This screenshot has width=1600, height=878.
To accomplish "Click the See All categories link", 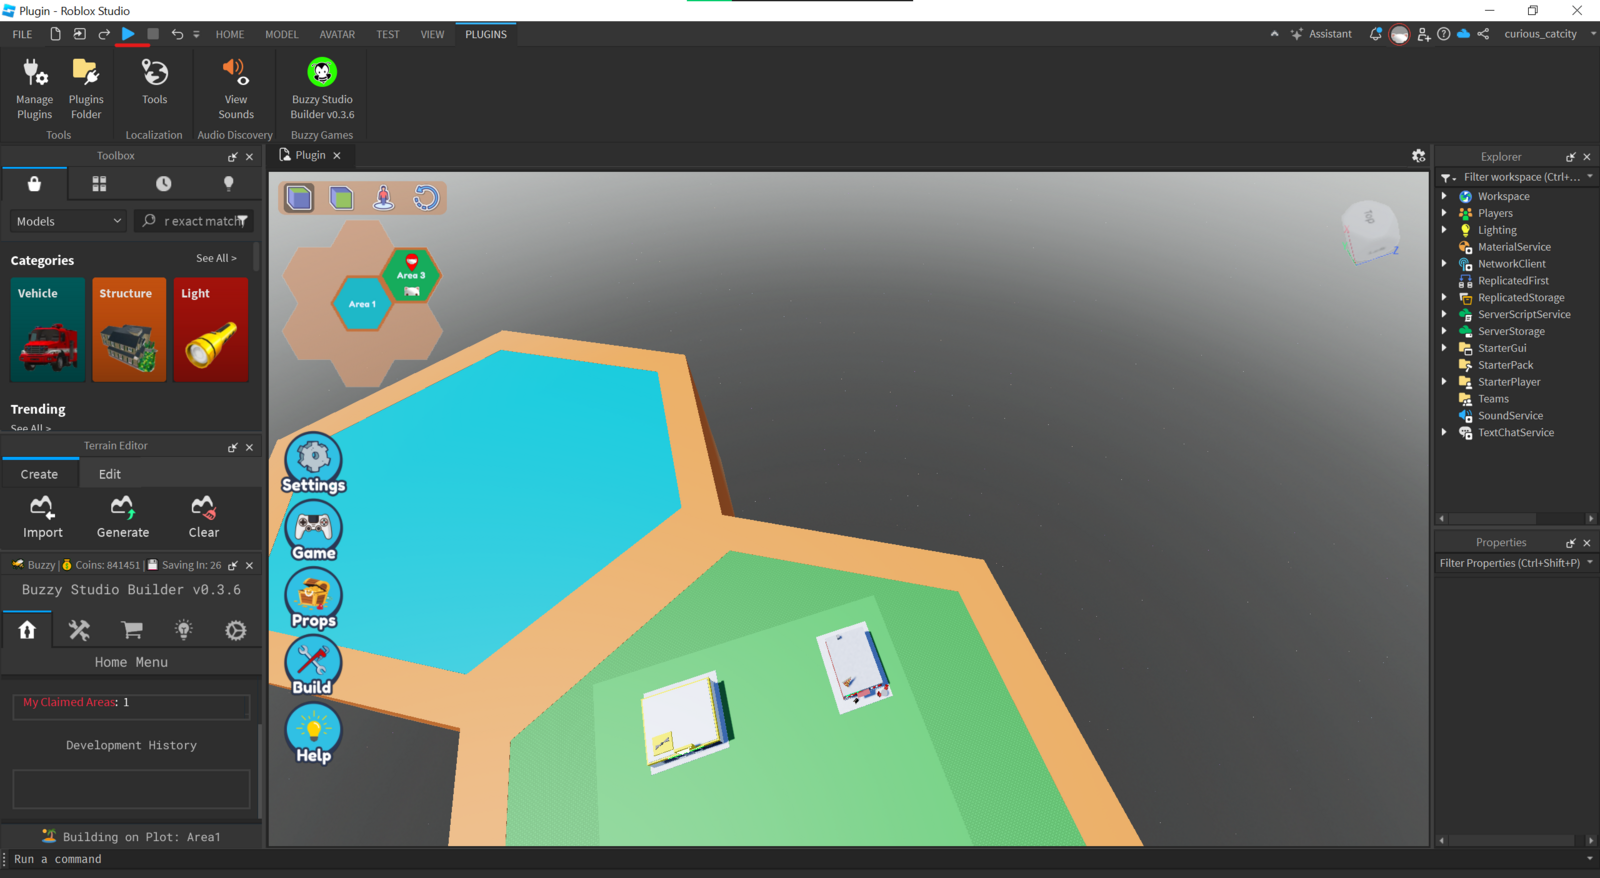I will click(216, 258).
